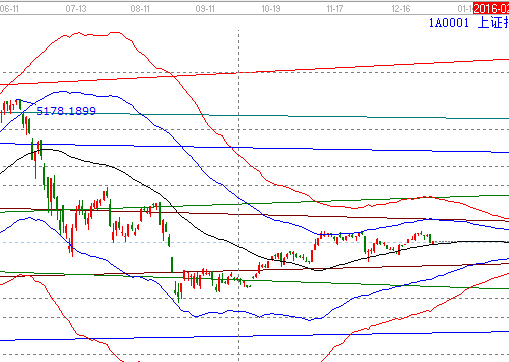This screenshot has width=509, height=362.
Task: Click the partially visible 01-1 date label
Action: [x=465, y=9]
